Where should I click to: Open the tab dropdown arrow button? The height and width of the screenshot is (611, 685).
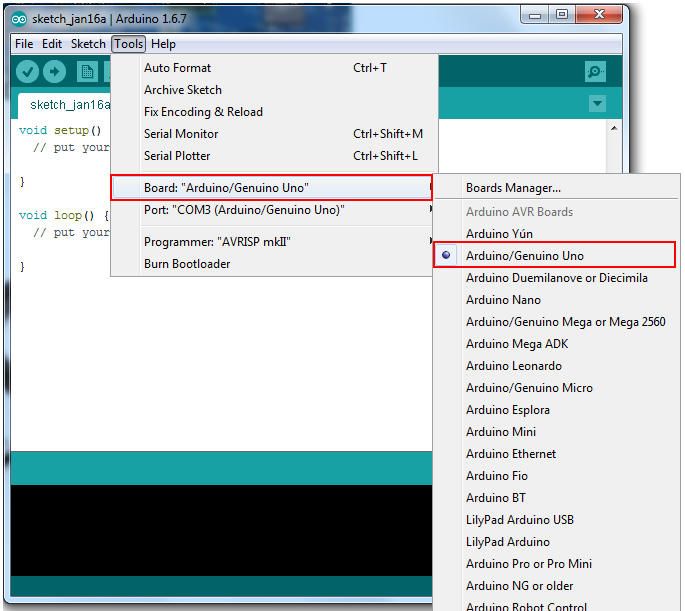coord(597,104)
